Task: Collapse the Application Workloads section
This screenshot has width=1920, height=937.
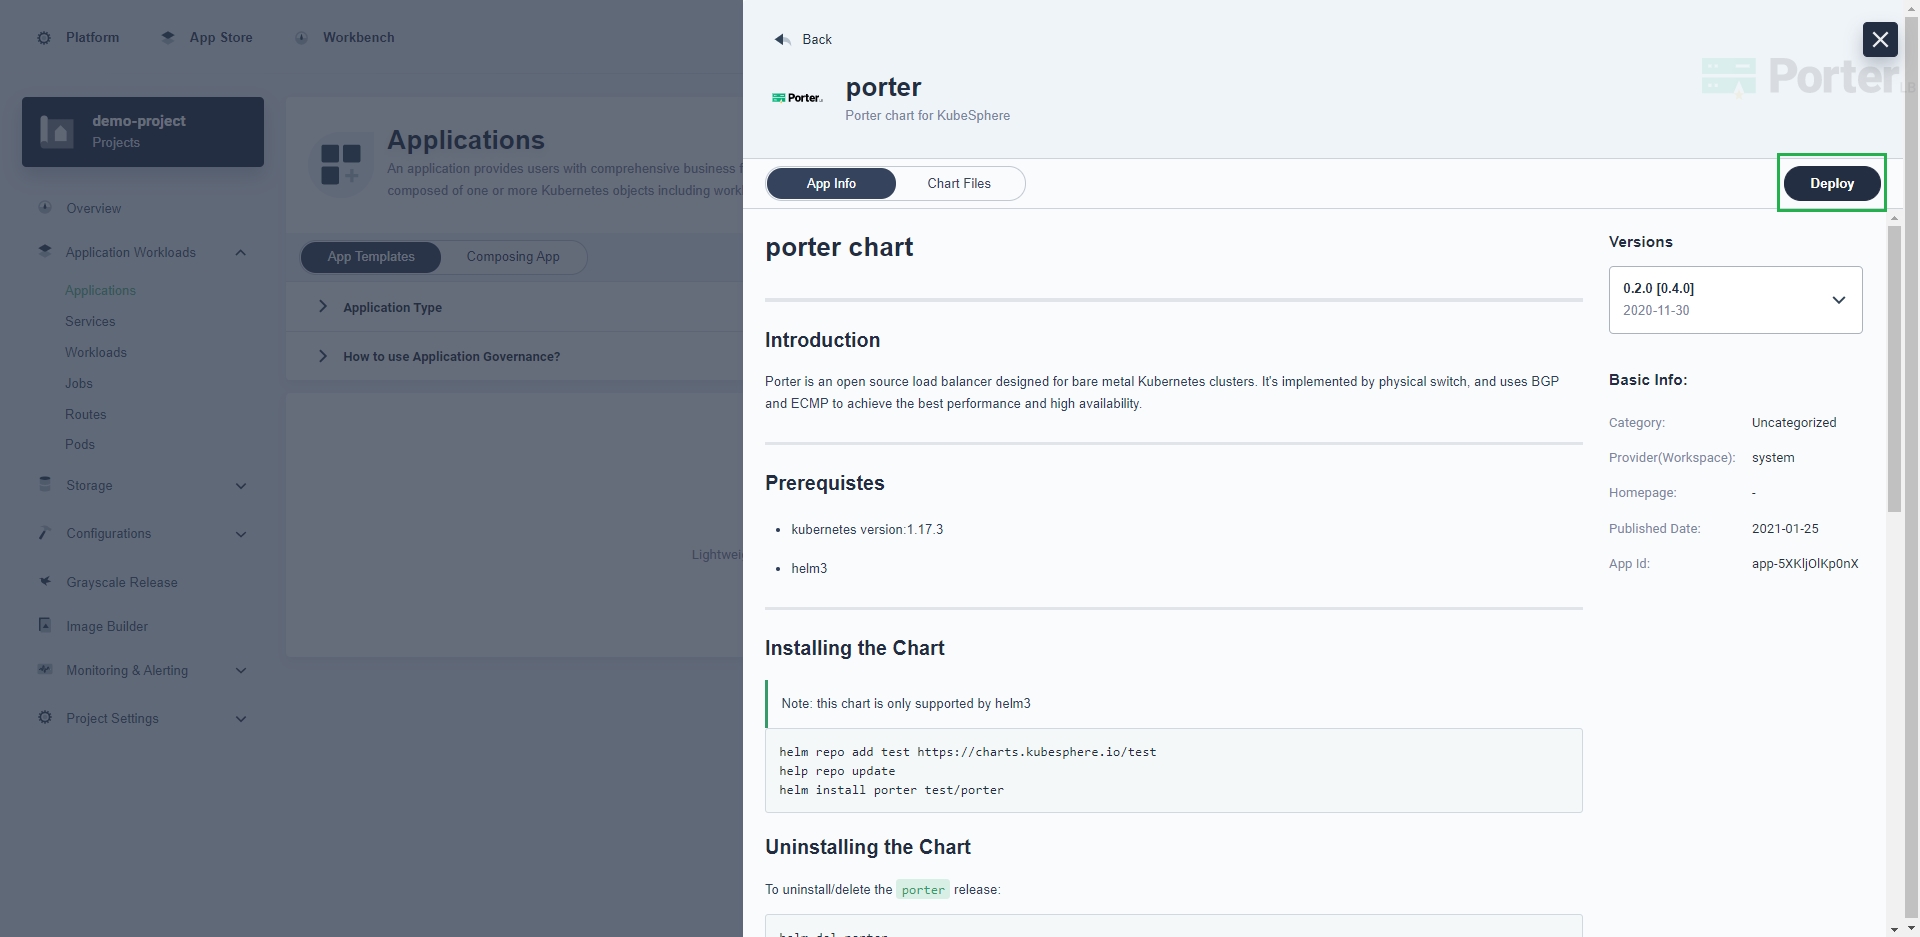Action: pyautogui.click(x=241, y=253)
